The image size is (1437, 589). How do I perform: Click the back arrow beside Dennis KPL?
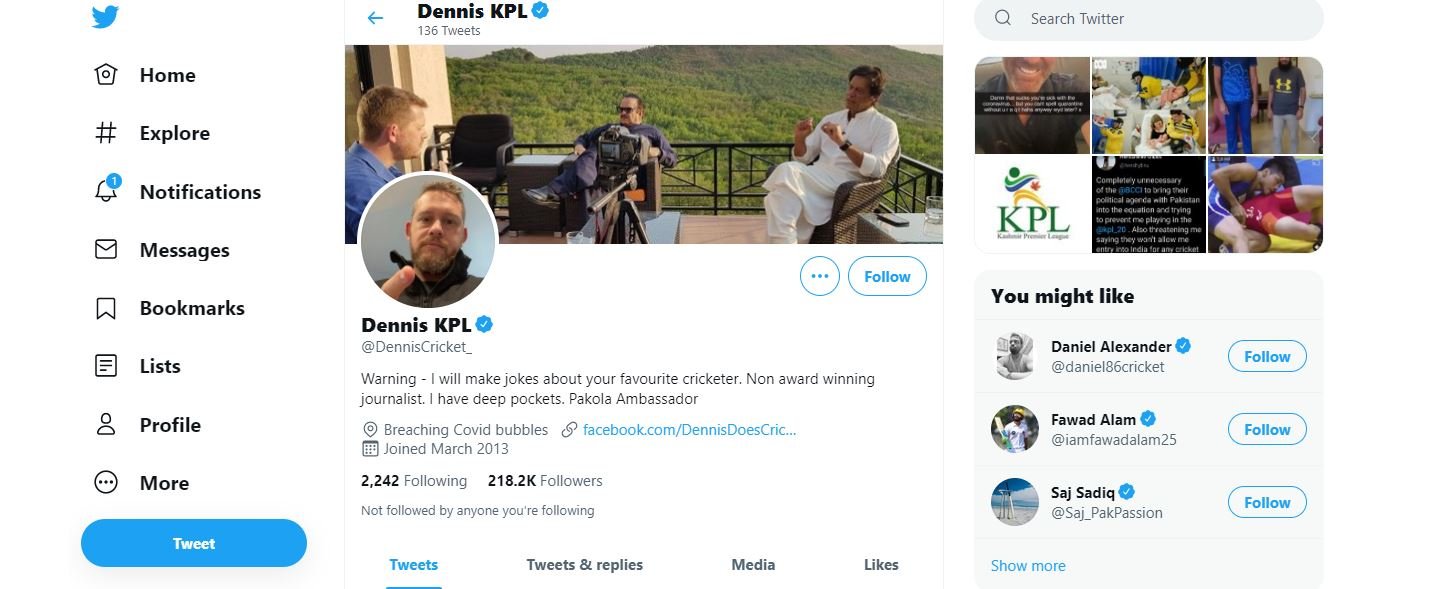click(375, 18)
